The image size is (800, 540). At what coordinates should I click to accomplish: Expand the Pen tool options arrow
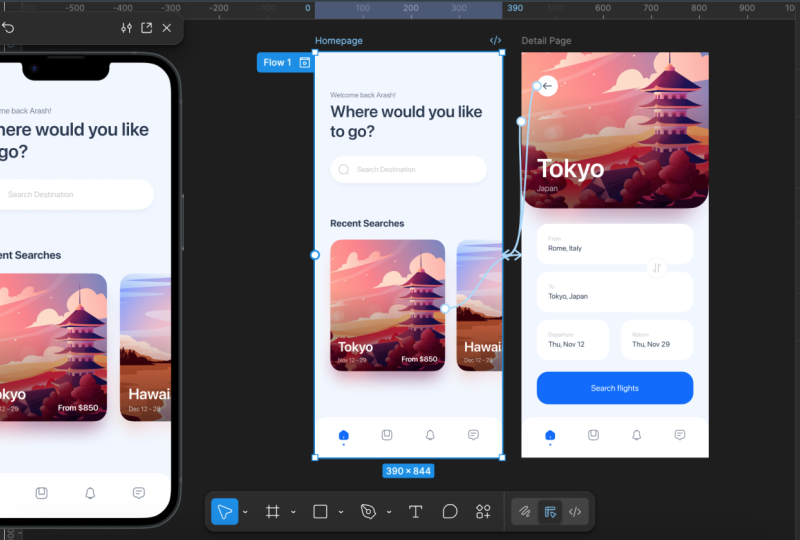[x=389, y=512]
